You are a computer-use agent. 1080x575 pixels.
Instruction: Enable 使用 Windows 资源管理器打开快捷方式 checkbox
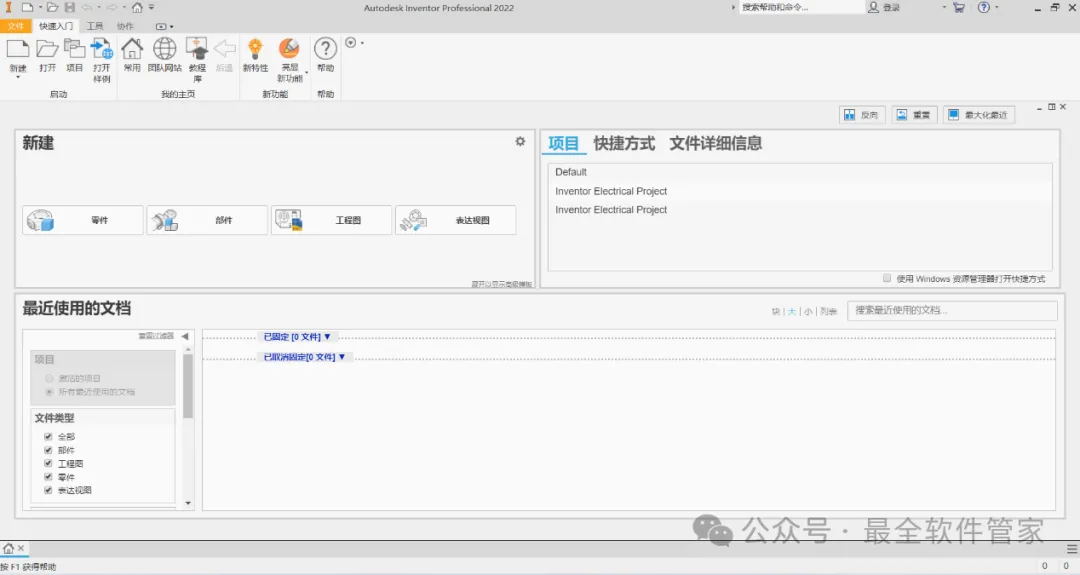[887, 278]
